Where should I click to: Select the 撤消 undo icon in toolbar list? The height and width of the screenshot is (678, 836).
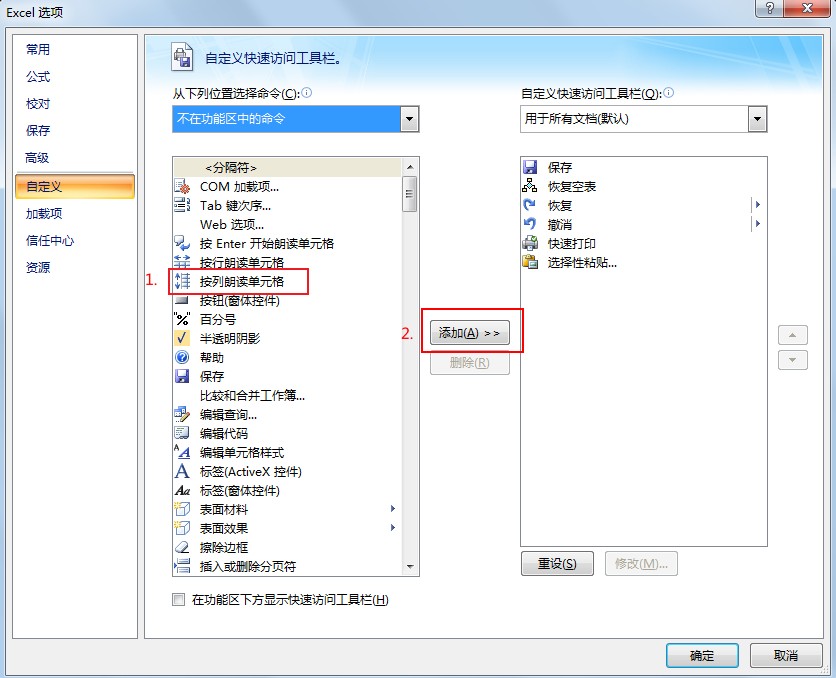(x=530, y=224)
